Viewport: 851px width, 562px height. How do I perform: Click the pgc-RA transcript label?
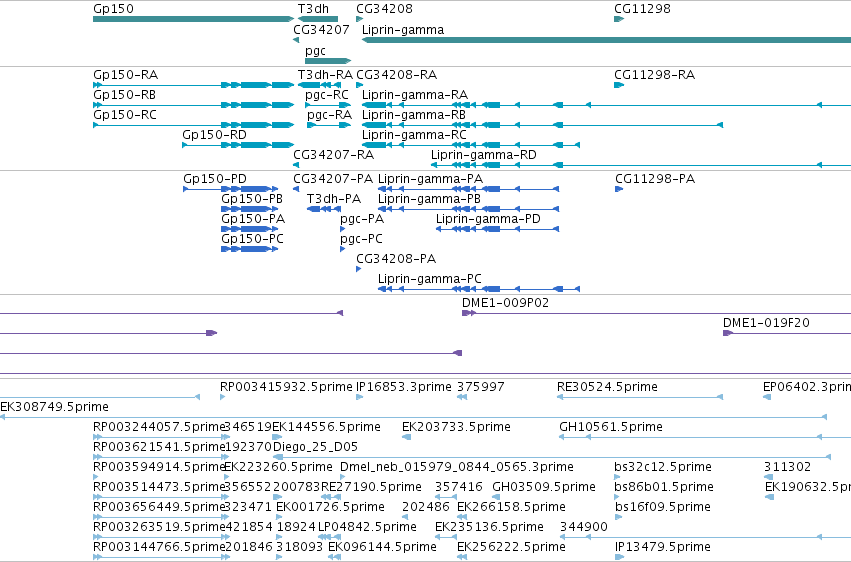click(x=329, y=115)
